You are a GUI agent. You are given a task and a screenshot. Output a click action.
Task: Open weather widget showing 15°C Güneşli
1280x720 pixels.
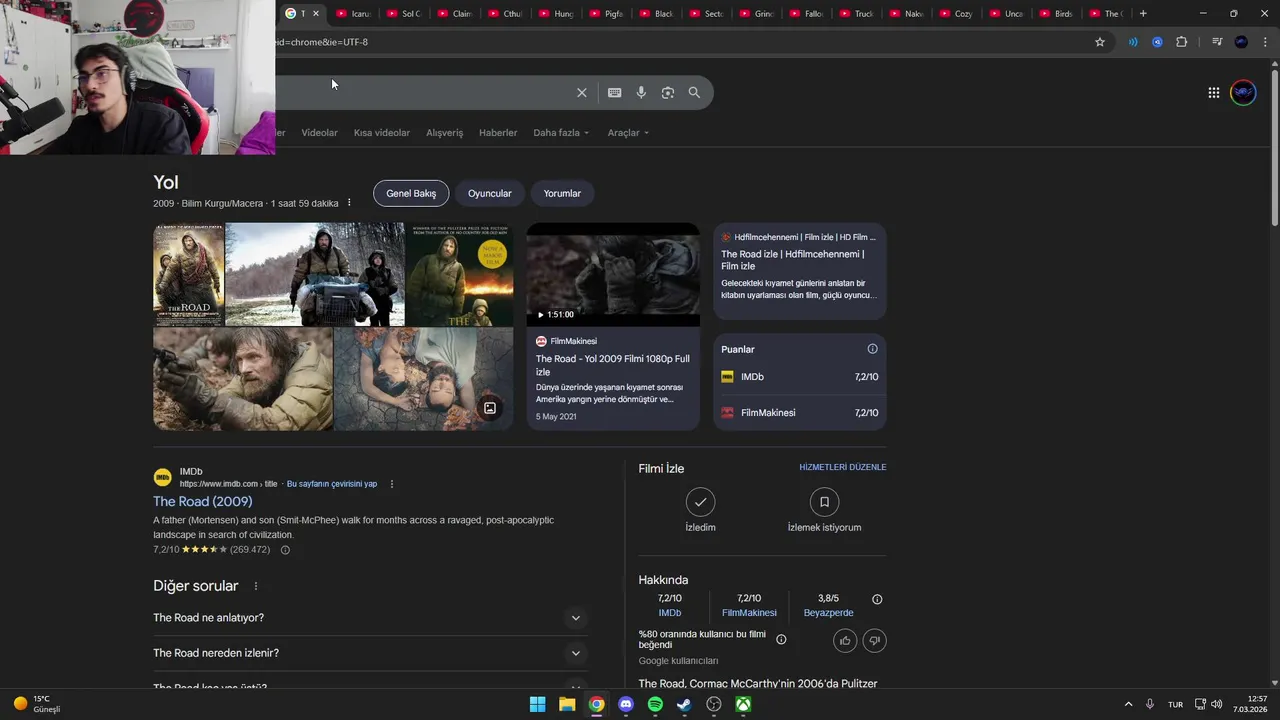[x=37, y=704]
